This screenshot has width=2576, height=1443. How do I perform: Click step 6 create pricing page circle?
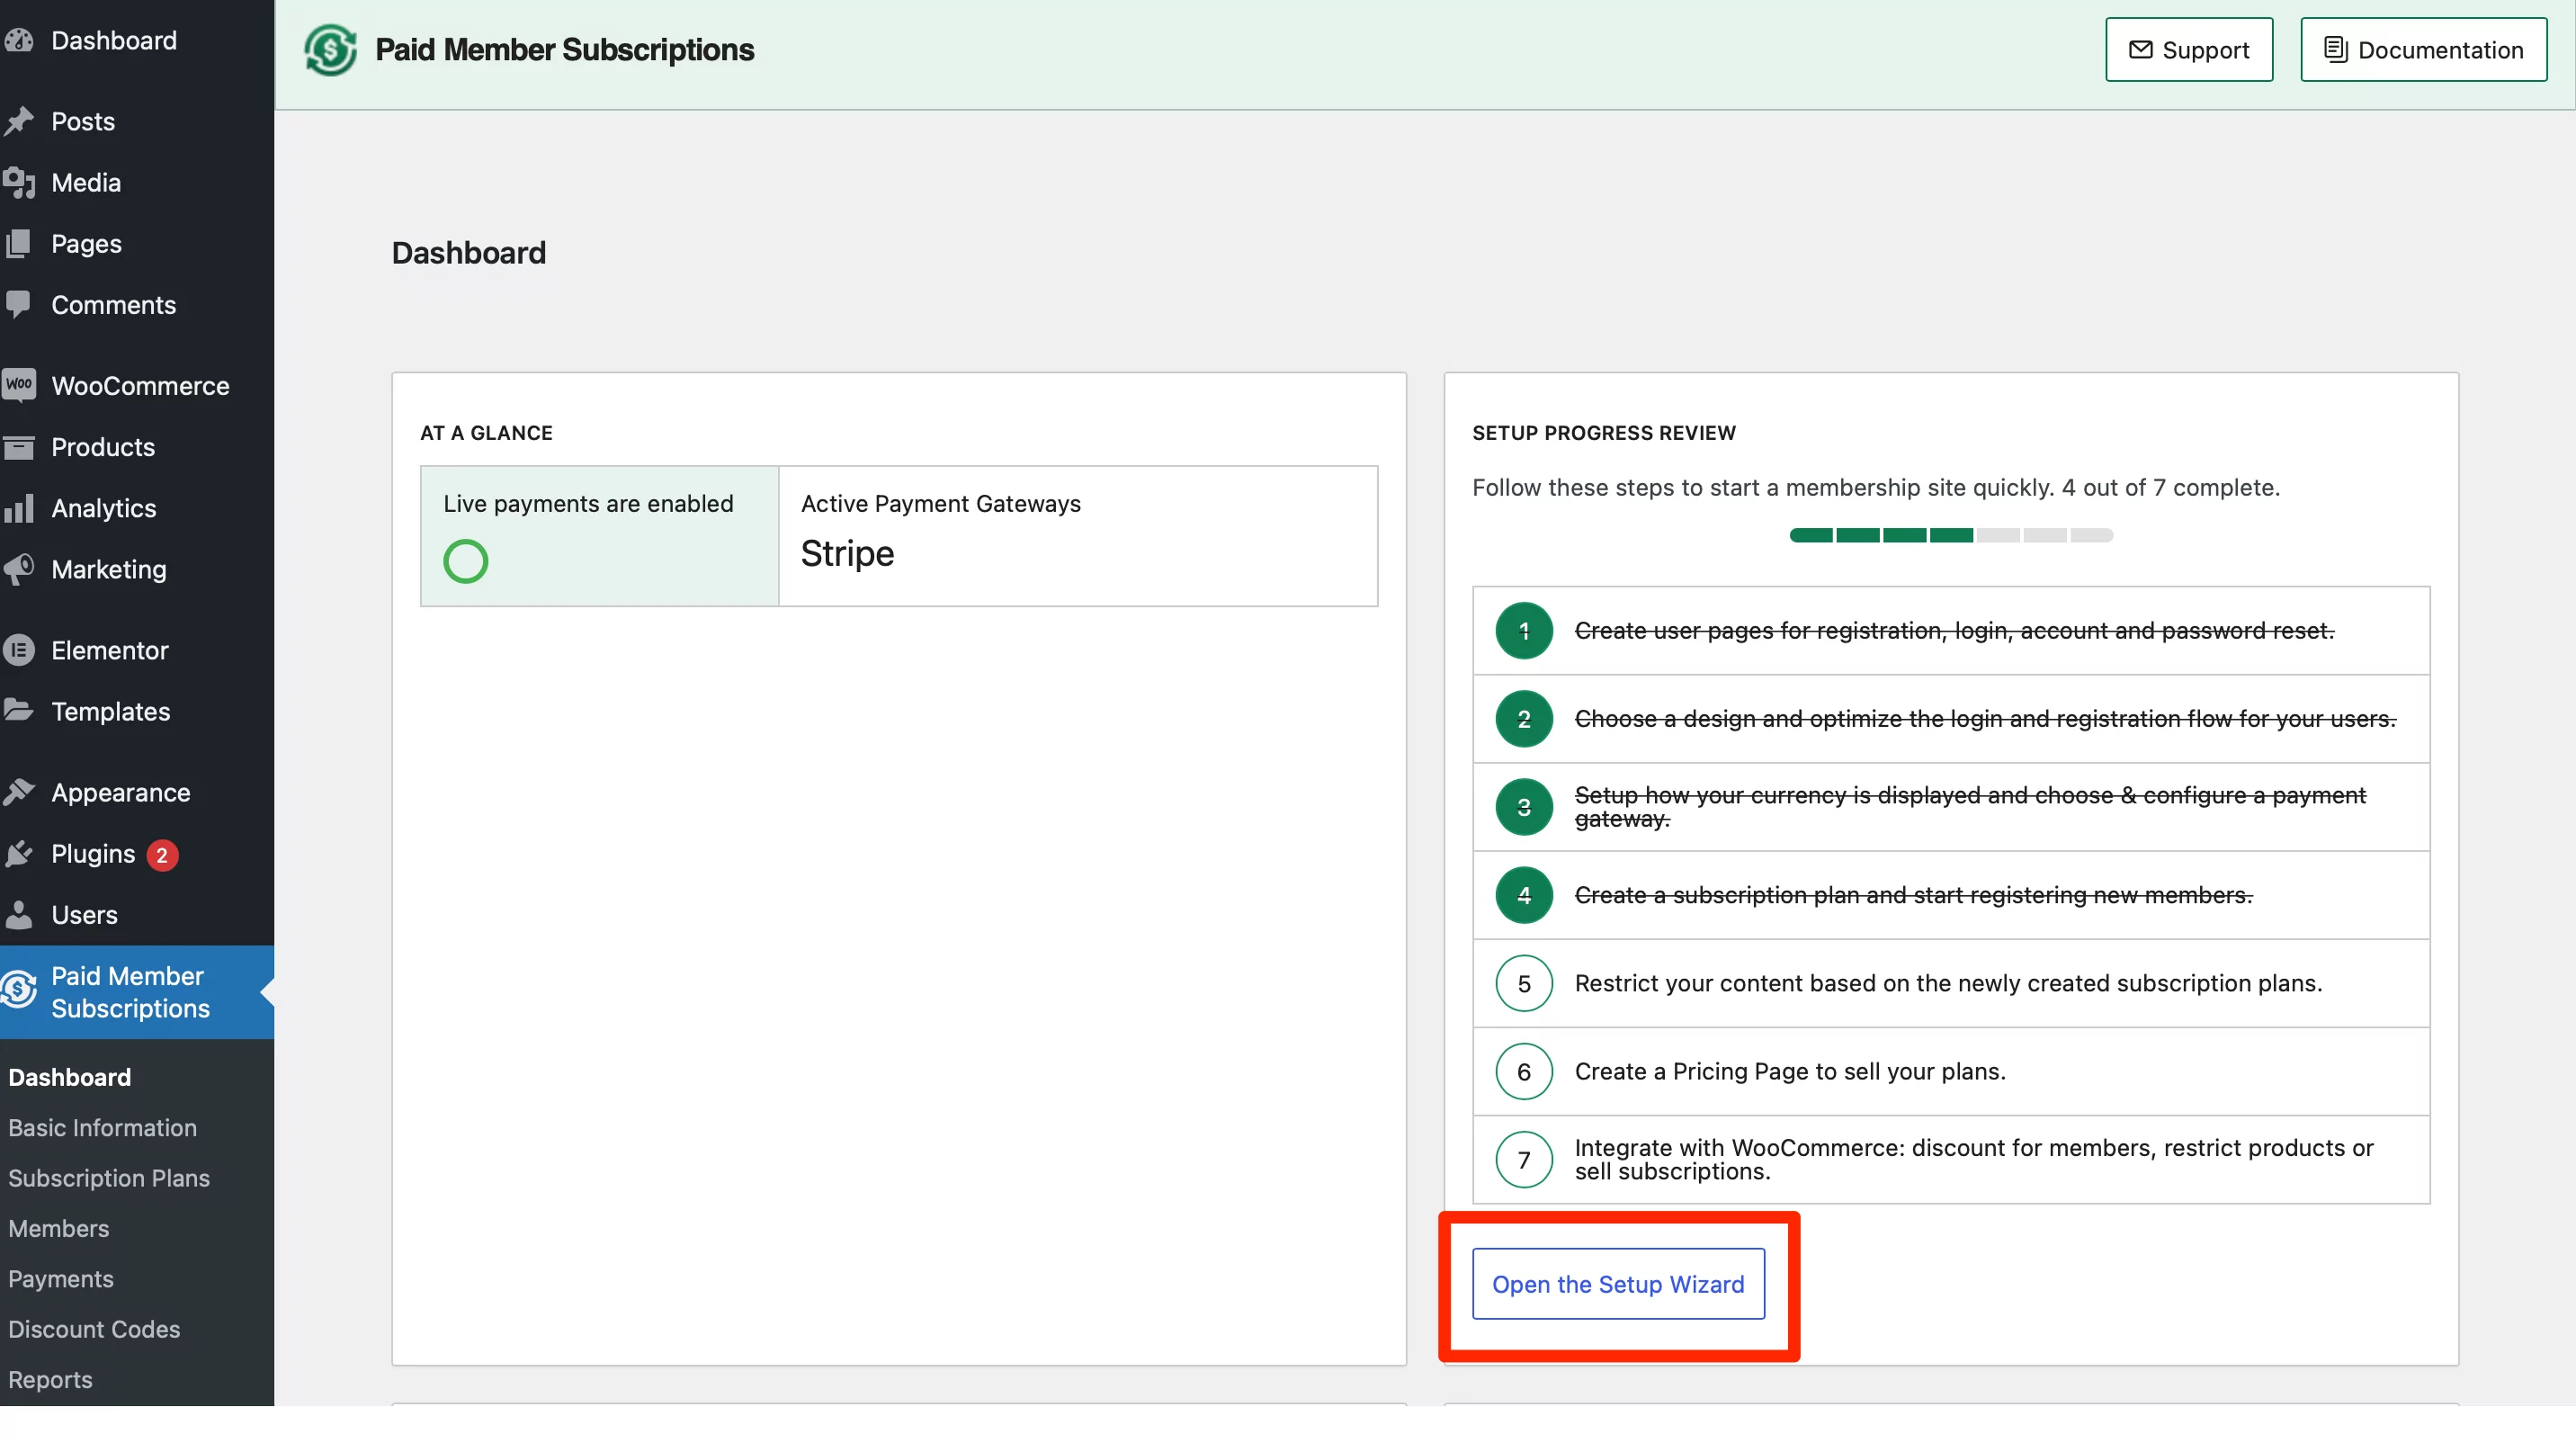click(x=1524, y=1071)
